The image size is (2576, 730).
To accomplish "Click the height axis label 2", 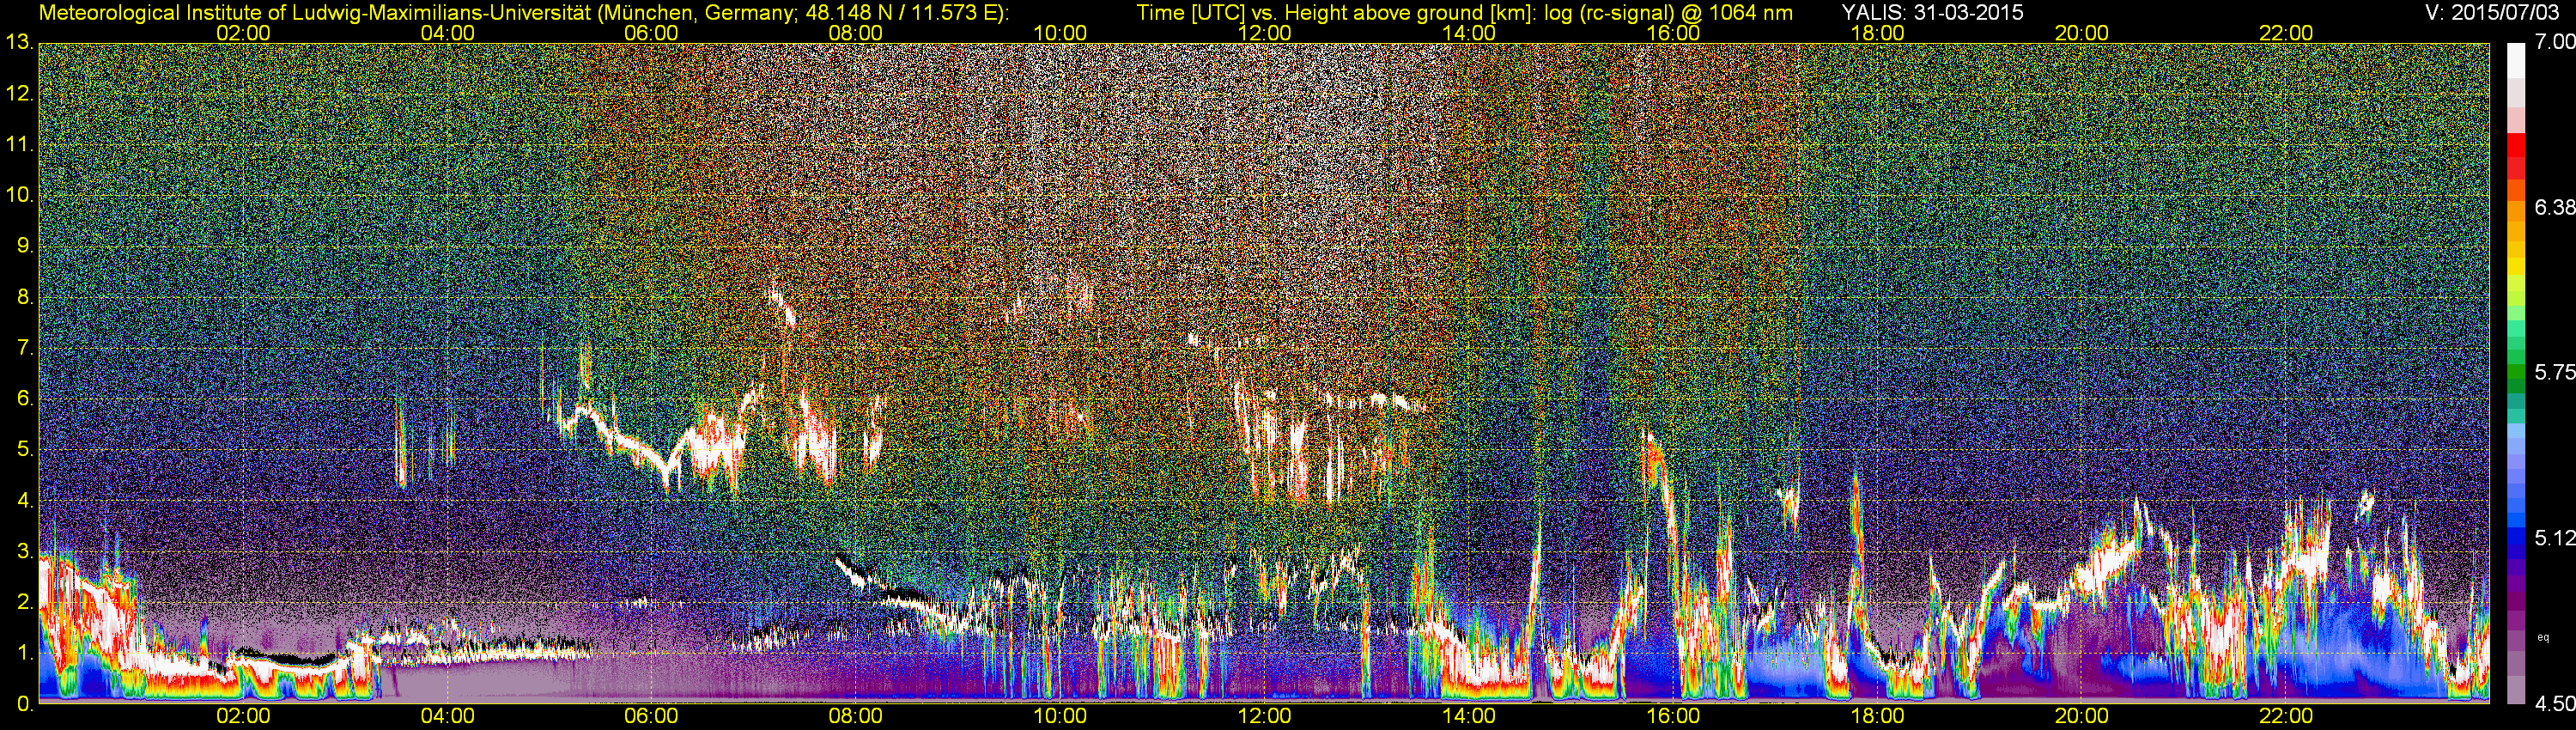I will (25, 602).
